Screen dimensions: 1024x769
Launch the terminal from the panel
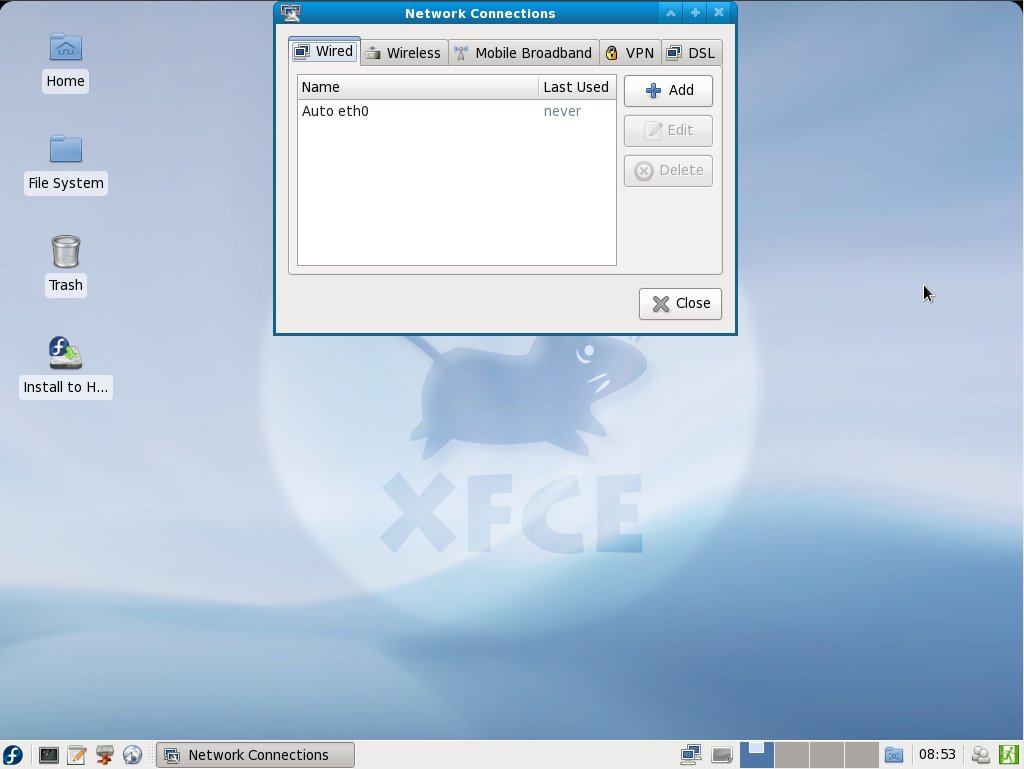pos(48,755)
